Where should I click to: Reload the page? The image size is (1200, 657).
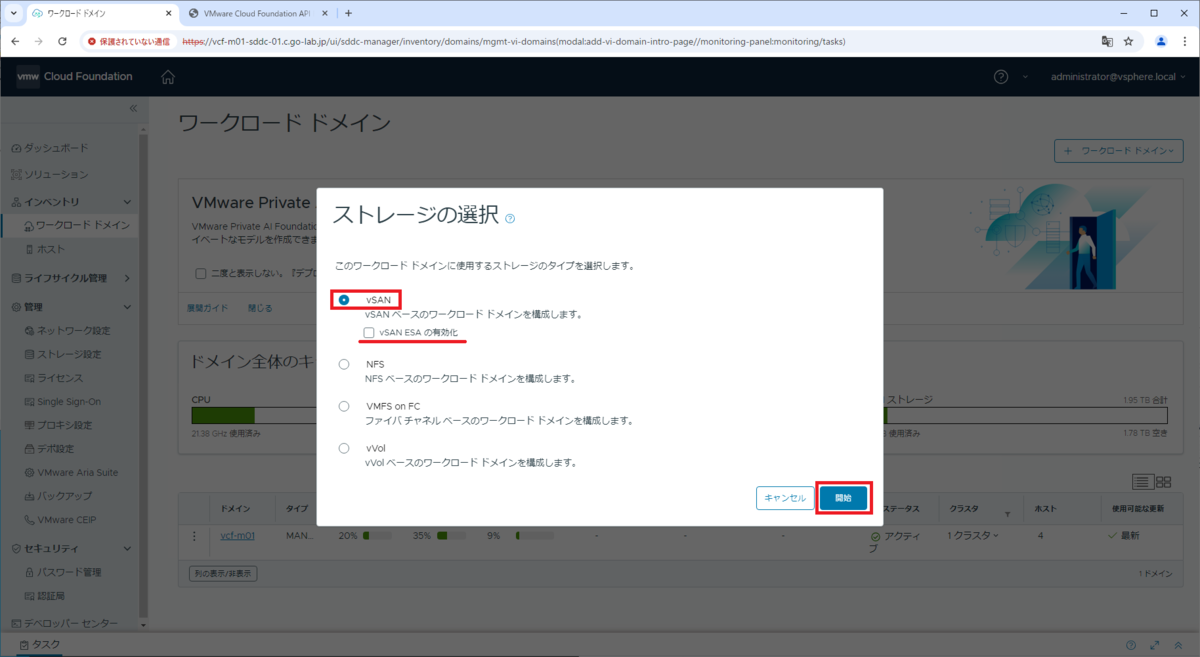(62, 42)
